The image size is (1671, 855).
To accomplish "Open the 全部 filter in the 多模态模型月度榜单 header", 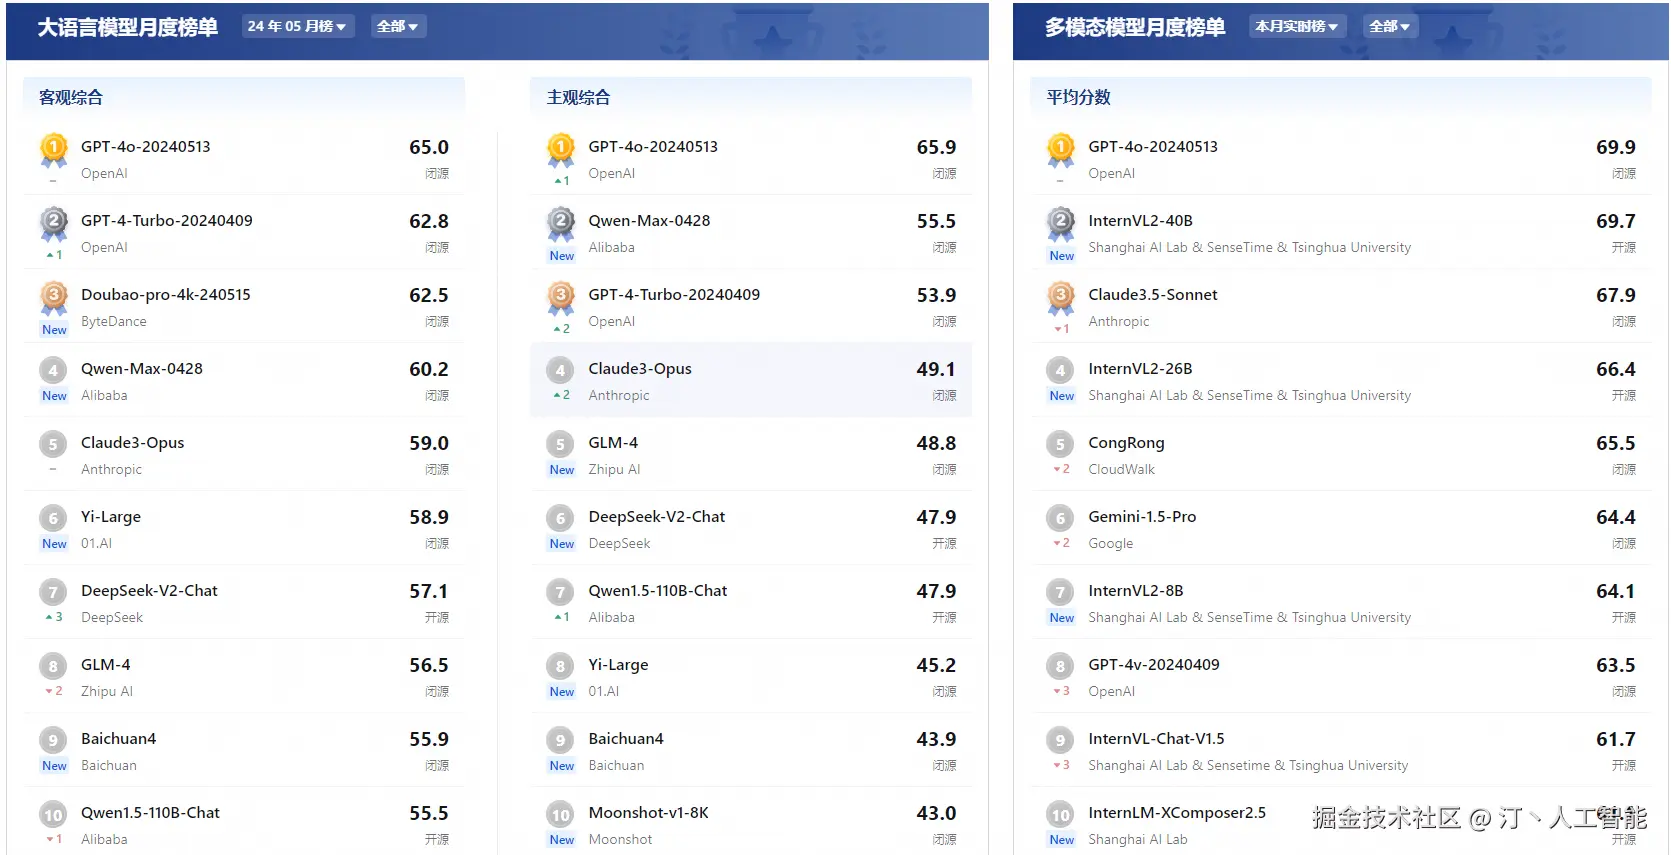I will [x=1390, y=26].
